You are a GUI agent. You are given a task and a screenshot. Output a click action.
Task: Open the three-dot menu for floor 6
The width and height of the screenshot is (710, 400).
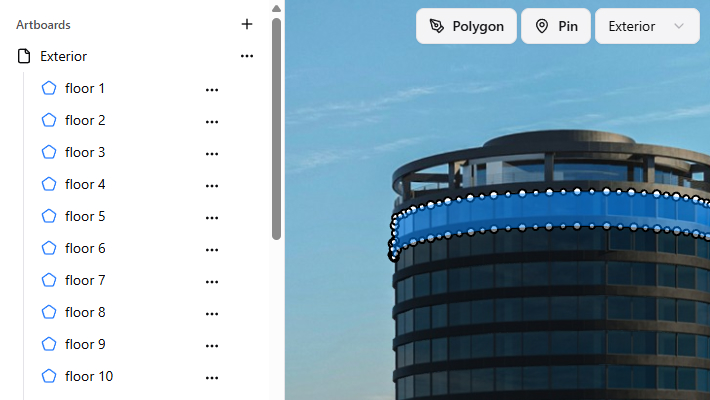pos(212,250)
